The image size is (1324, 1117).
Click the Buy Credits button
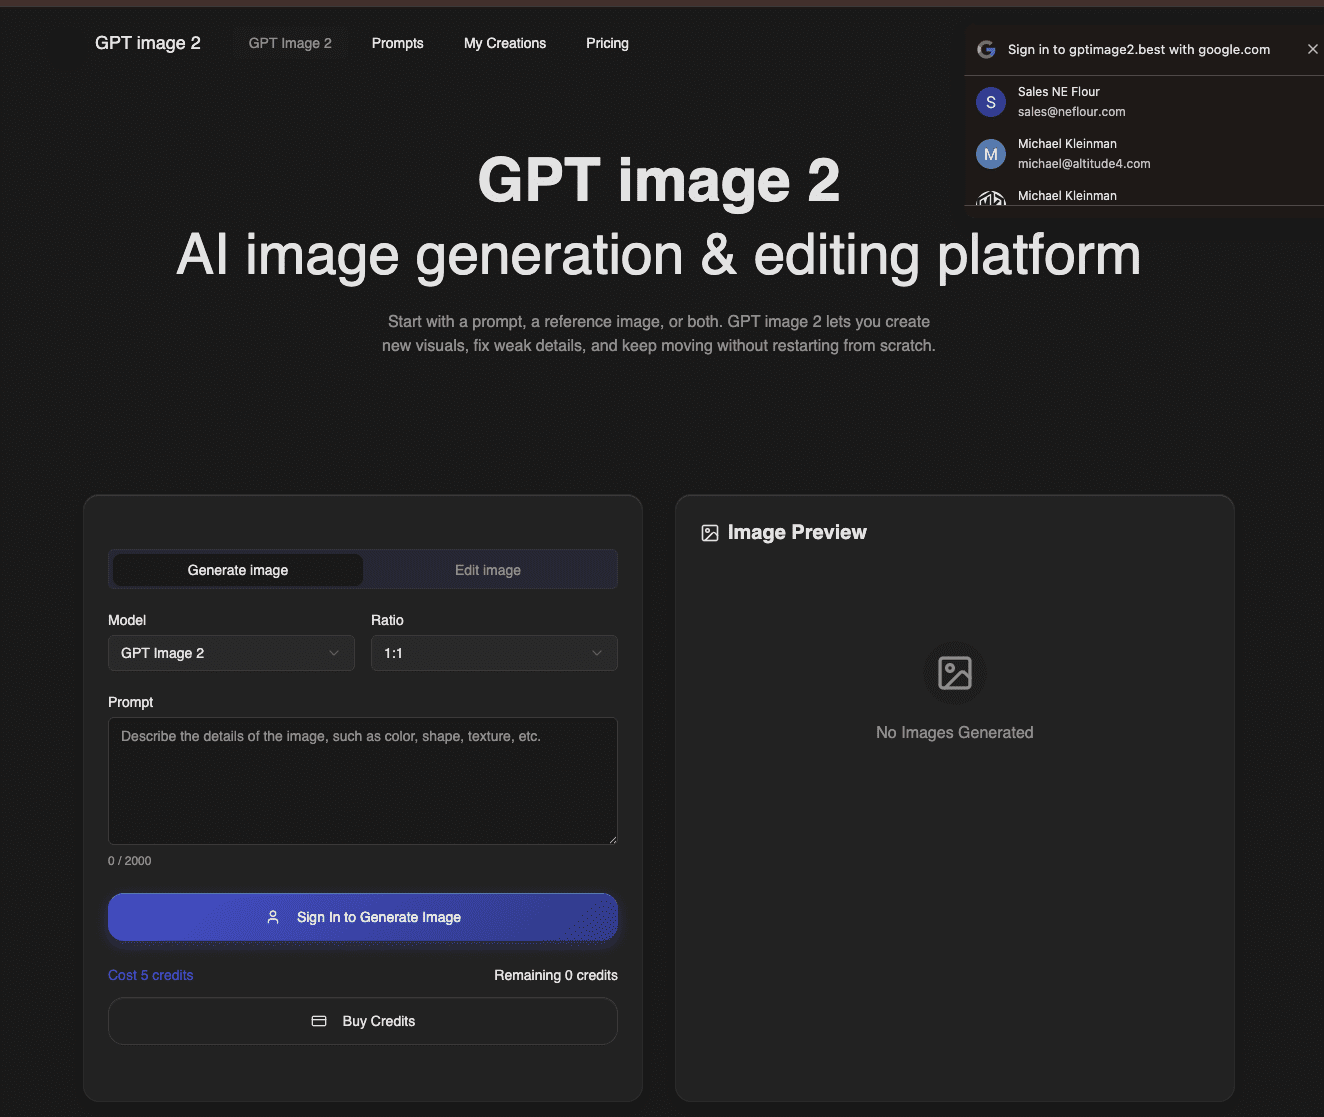point(363,1021)
